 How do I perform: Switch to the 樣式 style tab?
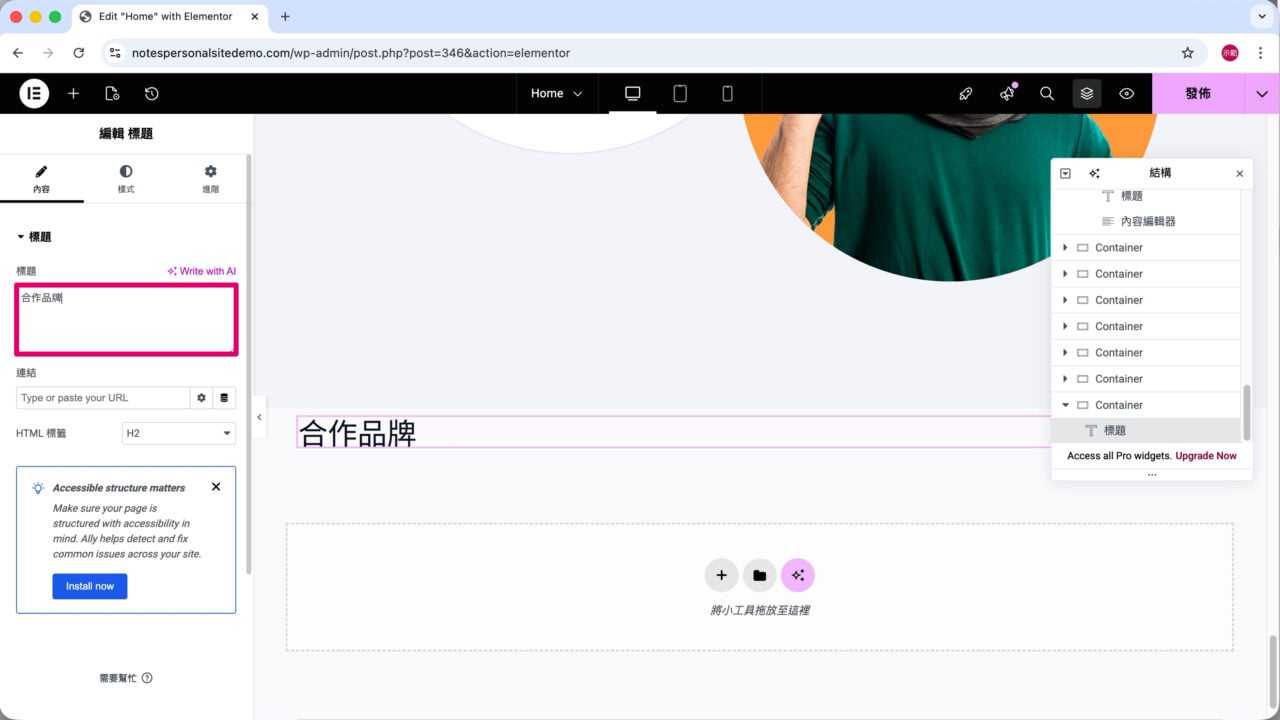pyautogui.click(x=126, y=179)
